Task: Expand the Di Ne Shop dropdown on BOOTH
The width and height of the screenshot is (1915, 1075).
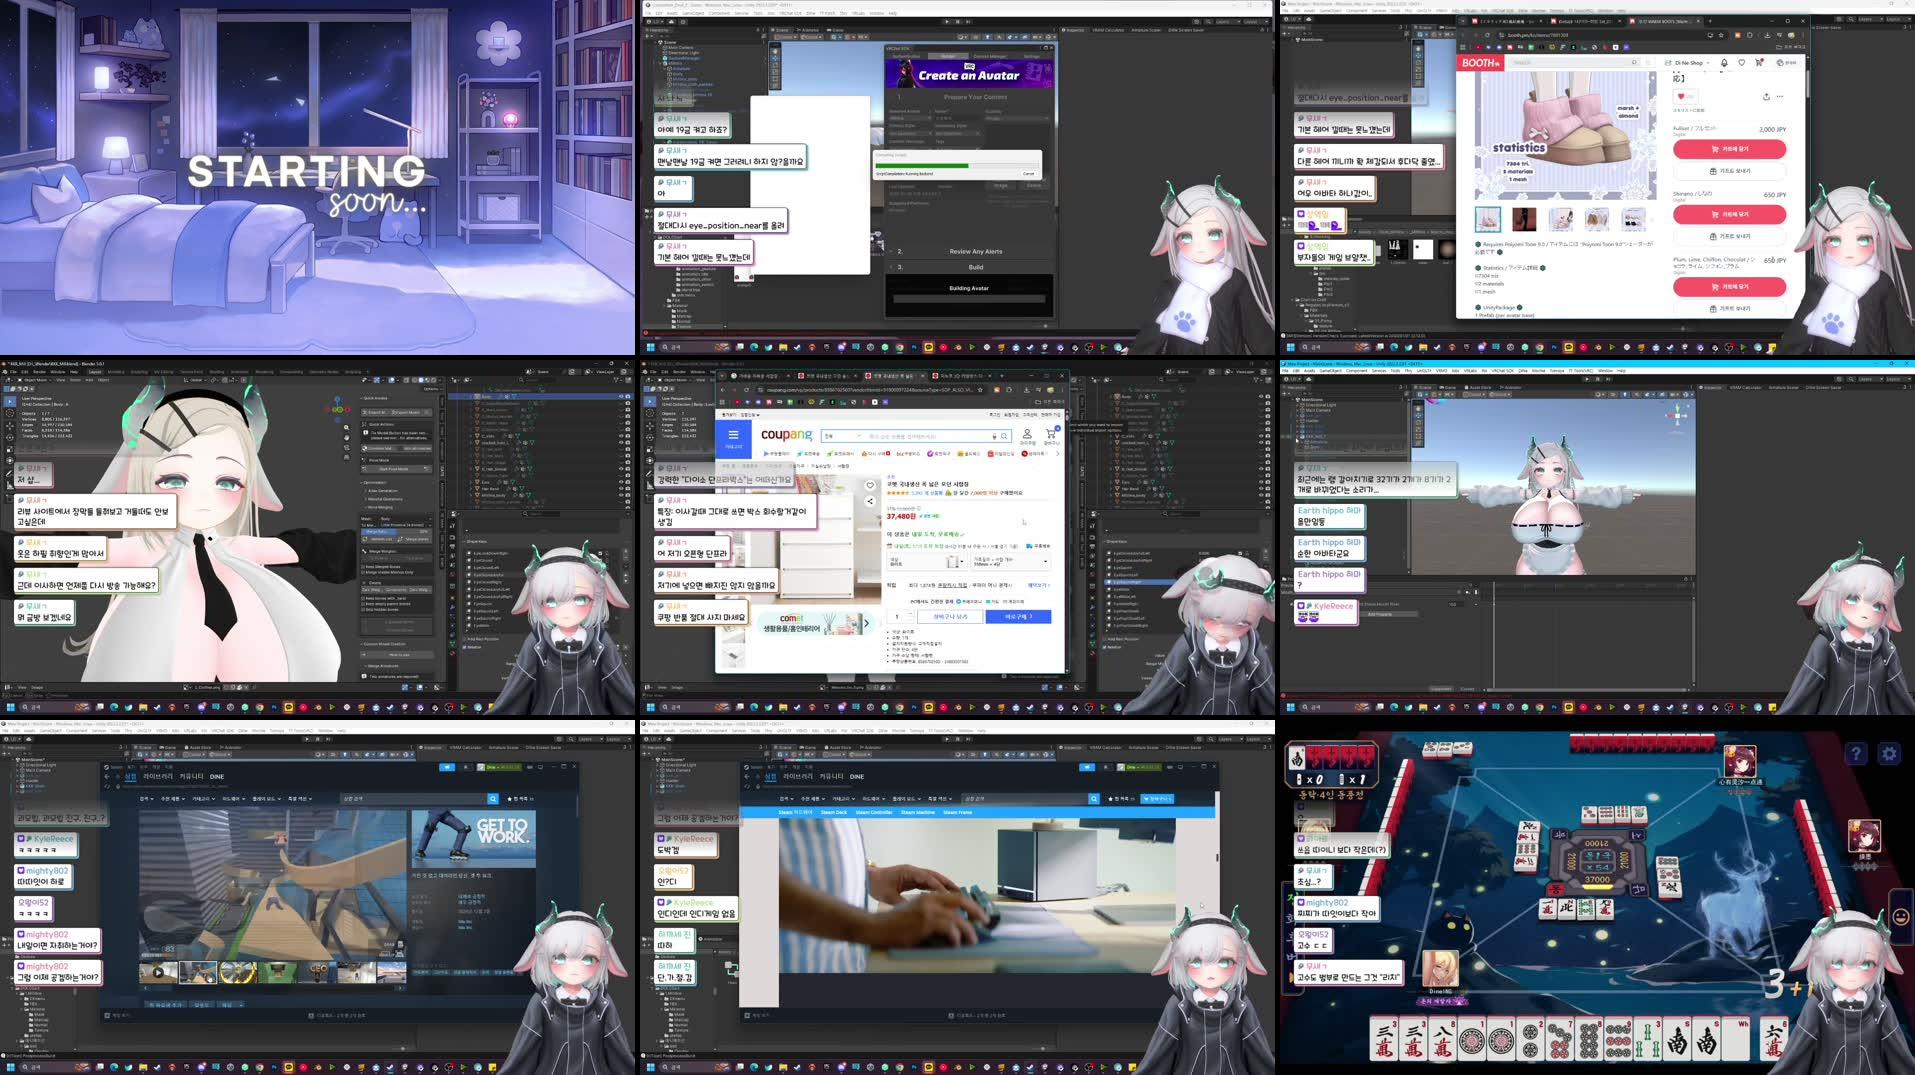Action: point(1708,63)
